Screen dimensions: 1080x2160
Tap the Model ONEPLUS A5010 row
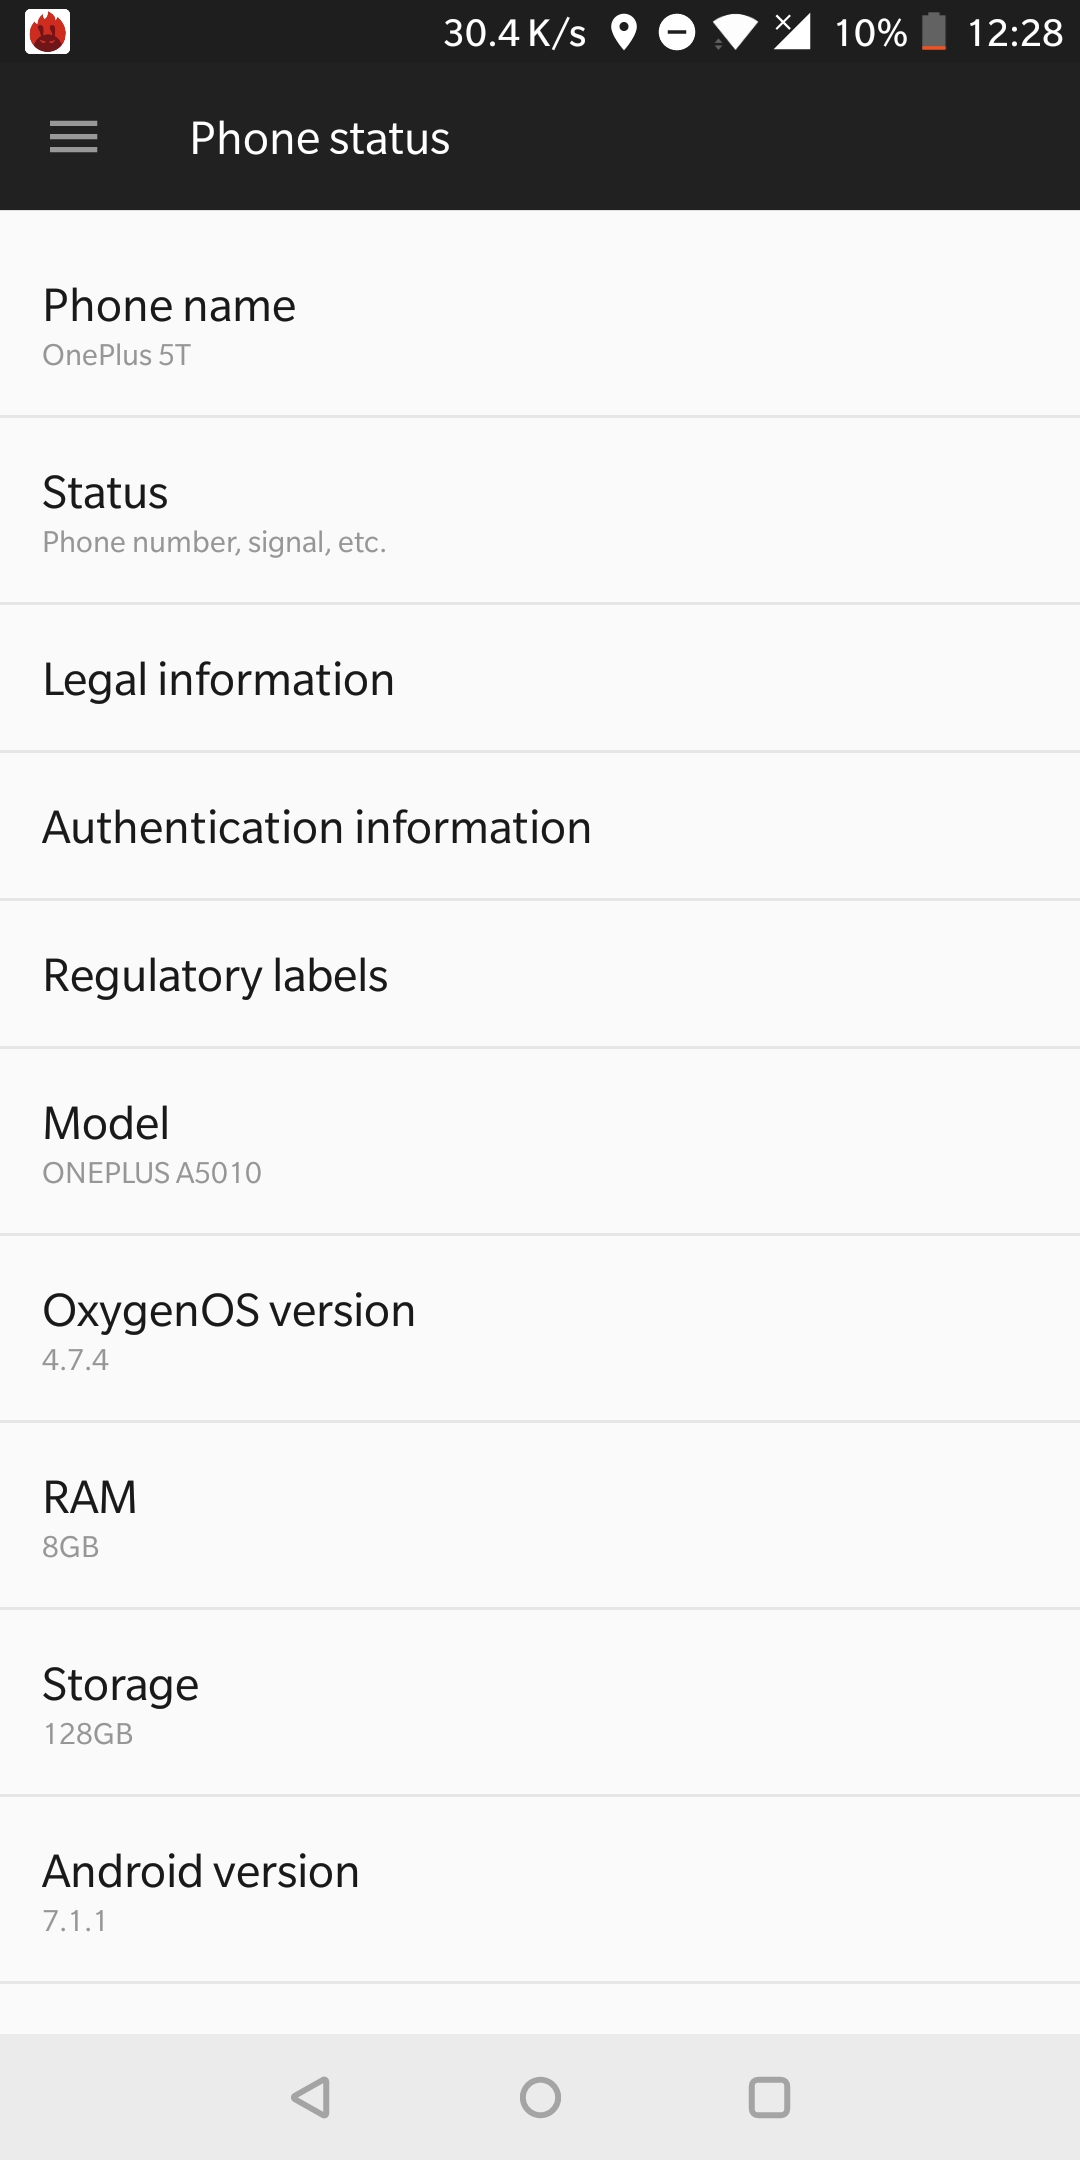[x=540, y=1142]
